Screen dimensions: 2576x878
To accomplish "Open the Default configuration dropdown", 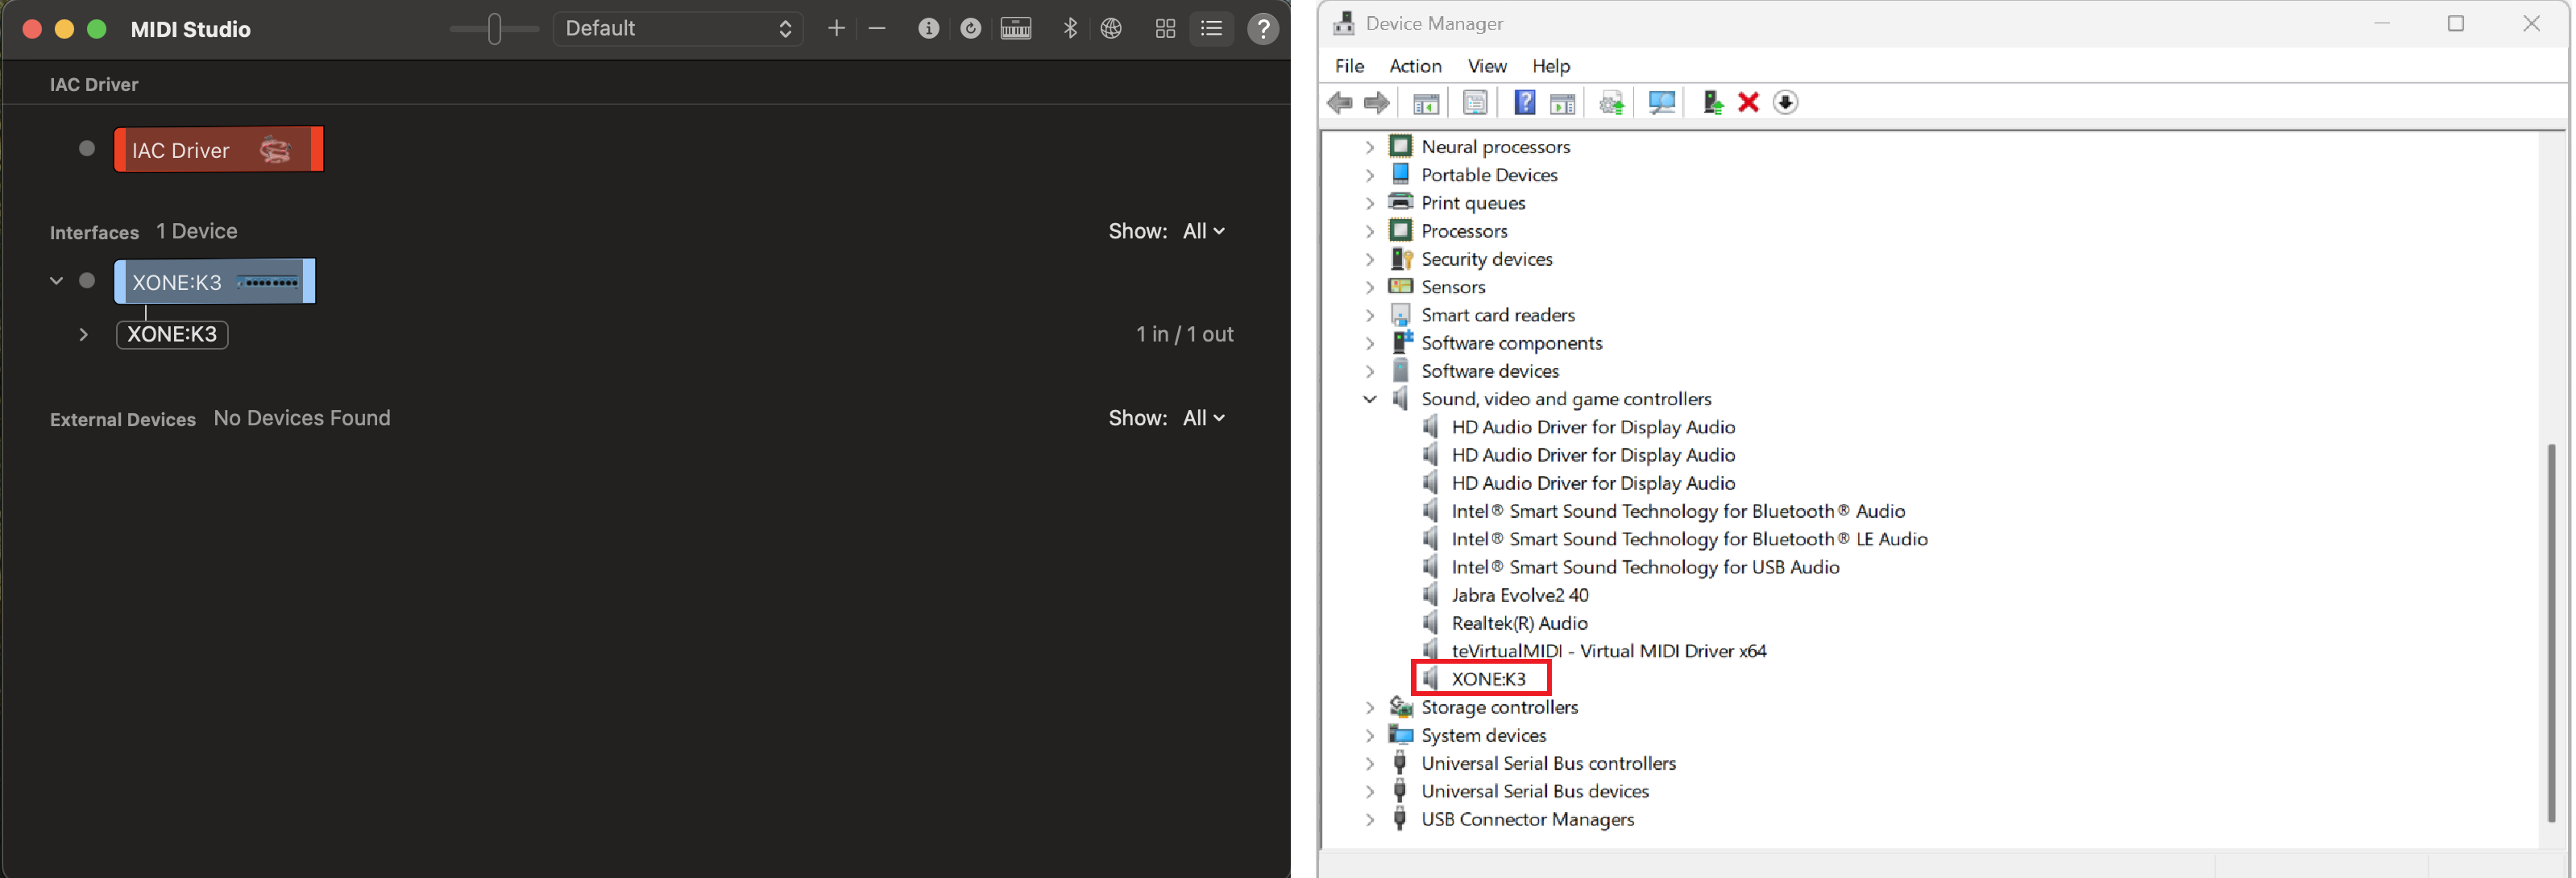I will 678,29.
